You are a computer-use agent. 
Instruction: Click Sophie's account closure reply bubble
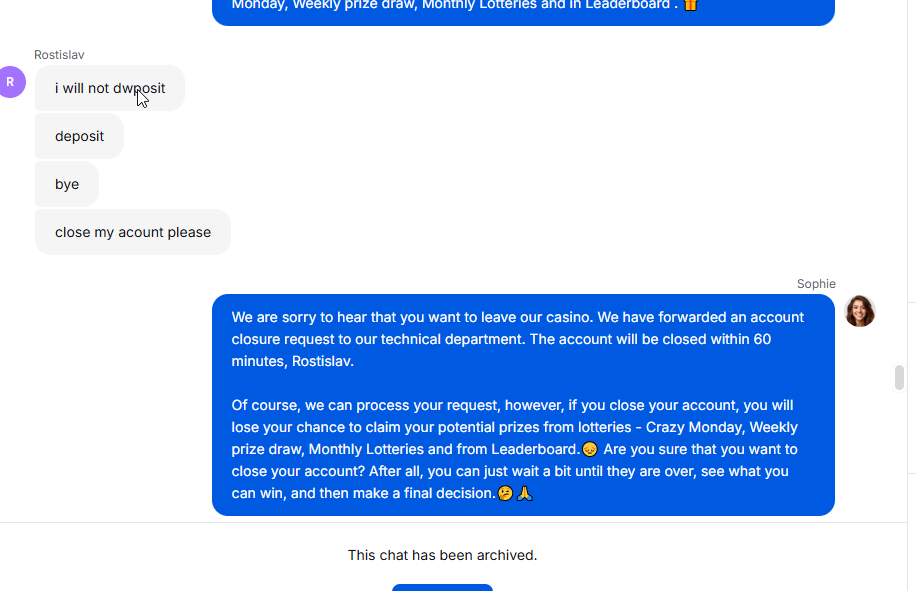tap(523, 405)
